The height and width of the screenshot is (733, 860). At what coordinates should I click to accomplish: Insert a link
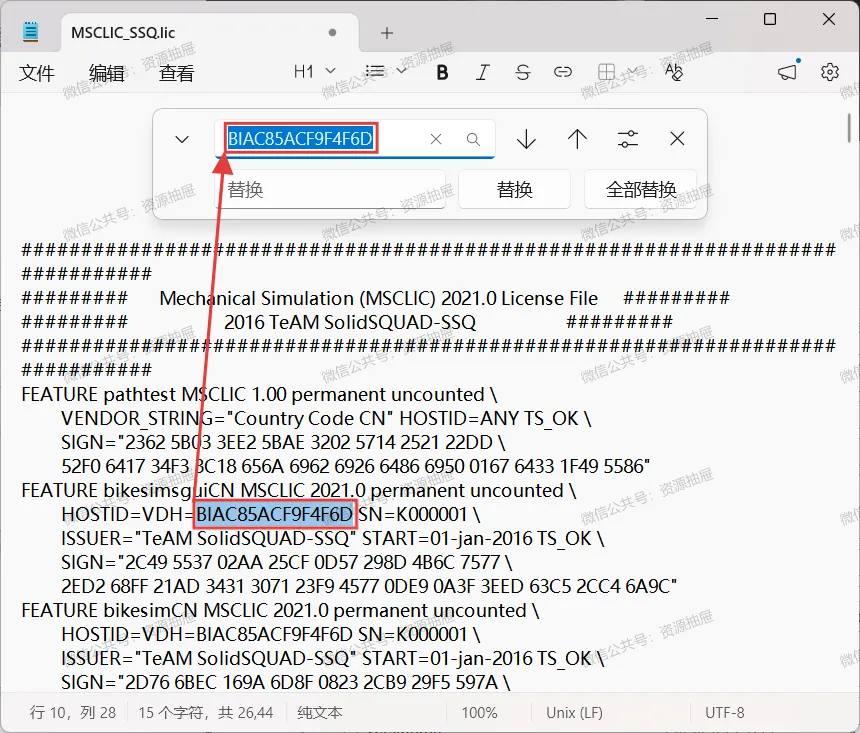tap(563, 72)
